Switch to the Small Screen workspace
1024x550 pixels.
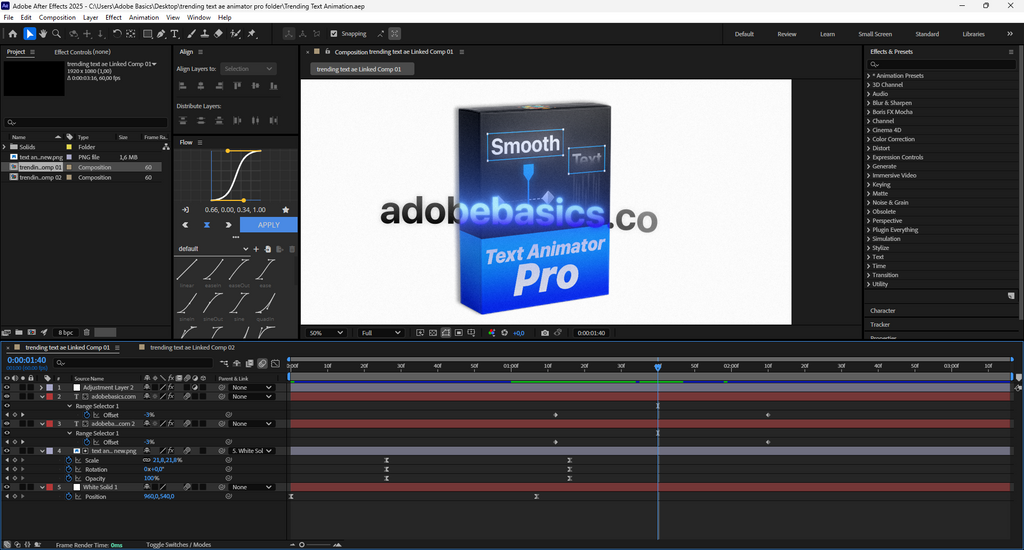(x=874, y=34)
